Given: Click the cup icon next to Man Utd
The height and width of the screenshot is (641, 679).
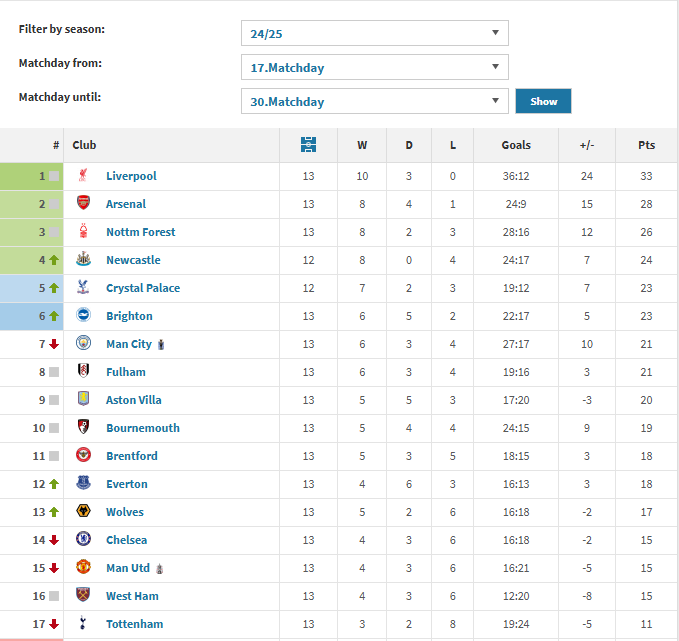Looking at the screenshot, I should 159,569.
